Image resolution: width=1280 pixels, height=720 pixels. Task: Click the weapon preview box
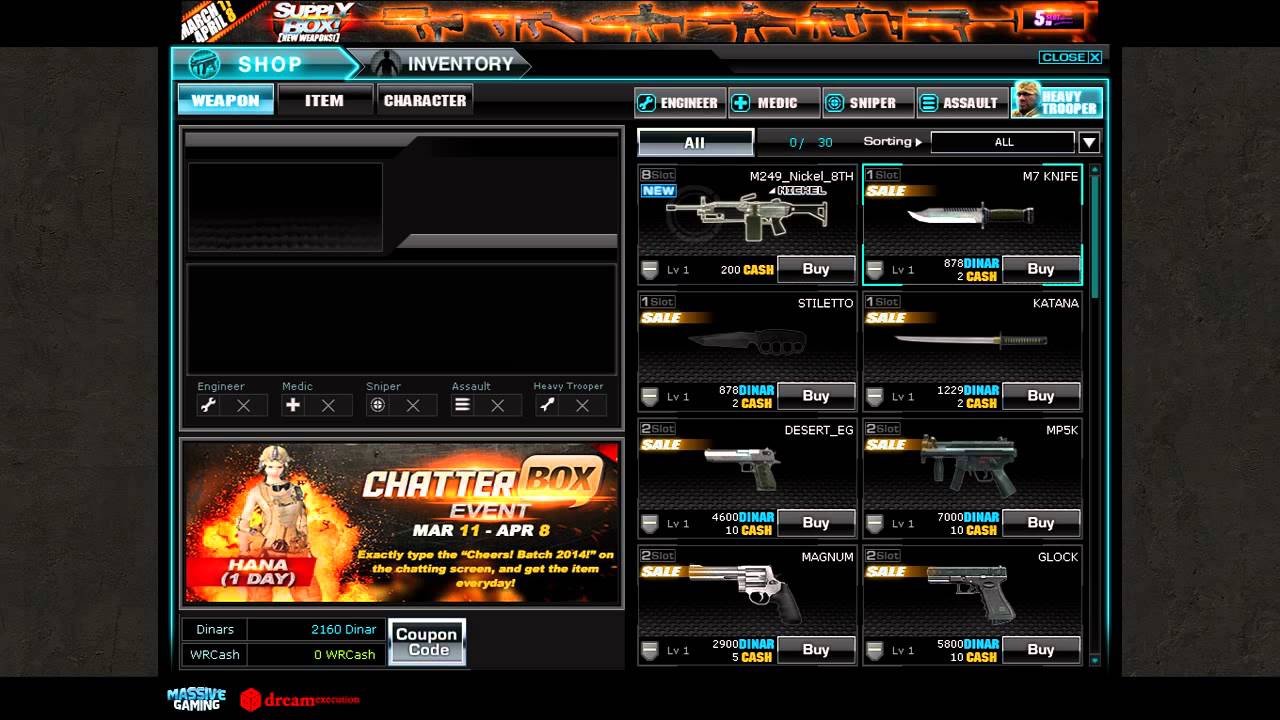(x=285, y=207)
